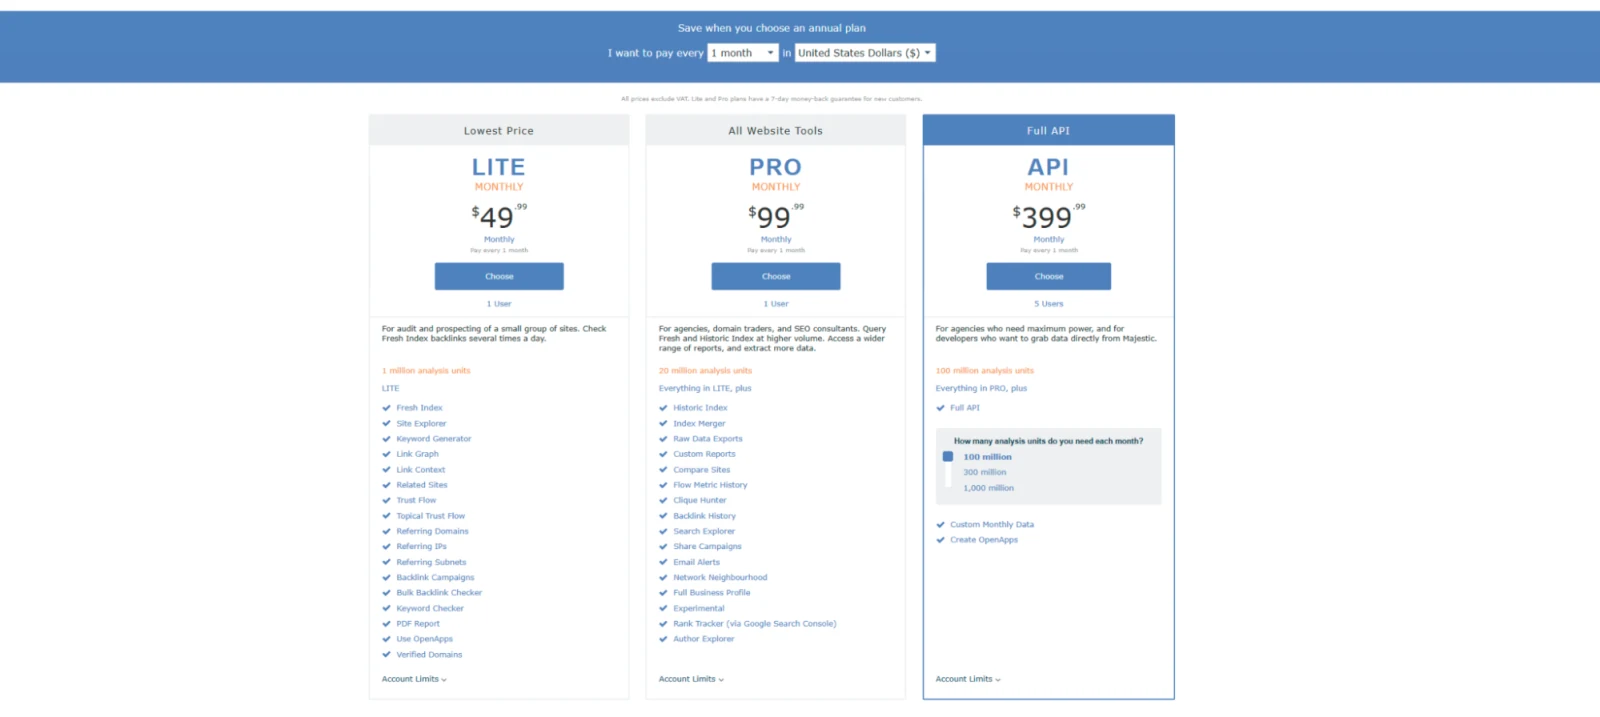The image size is (1600, 717).
Task: Open the Share Campaigns link
Action: pyautogui.click(x=707, y=547)
